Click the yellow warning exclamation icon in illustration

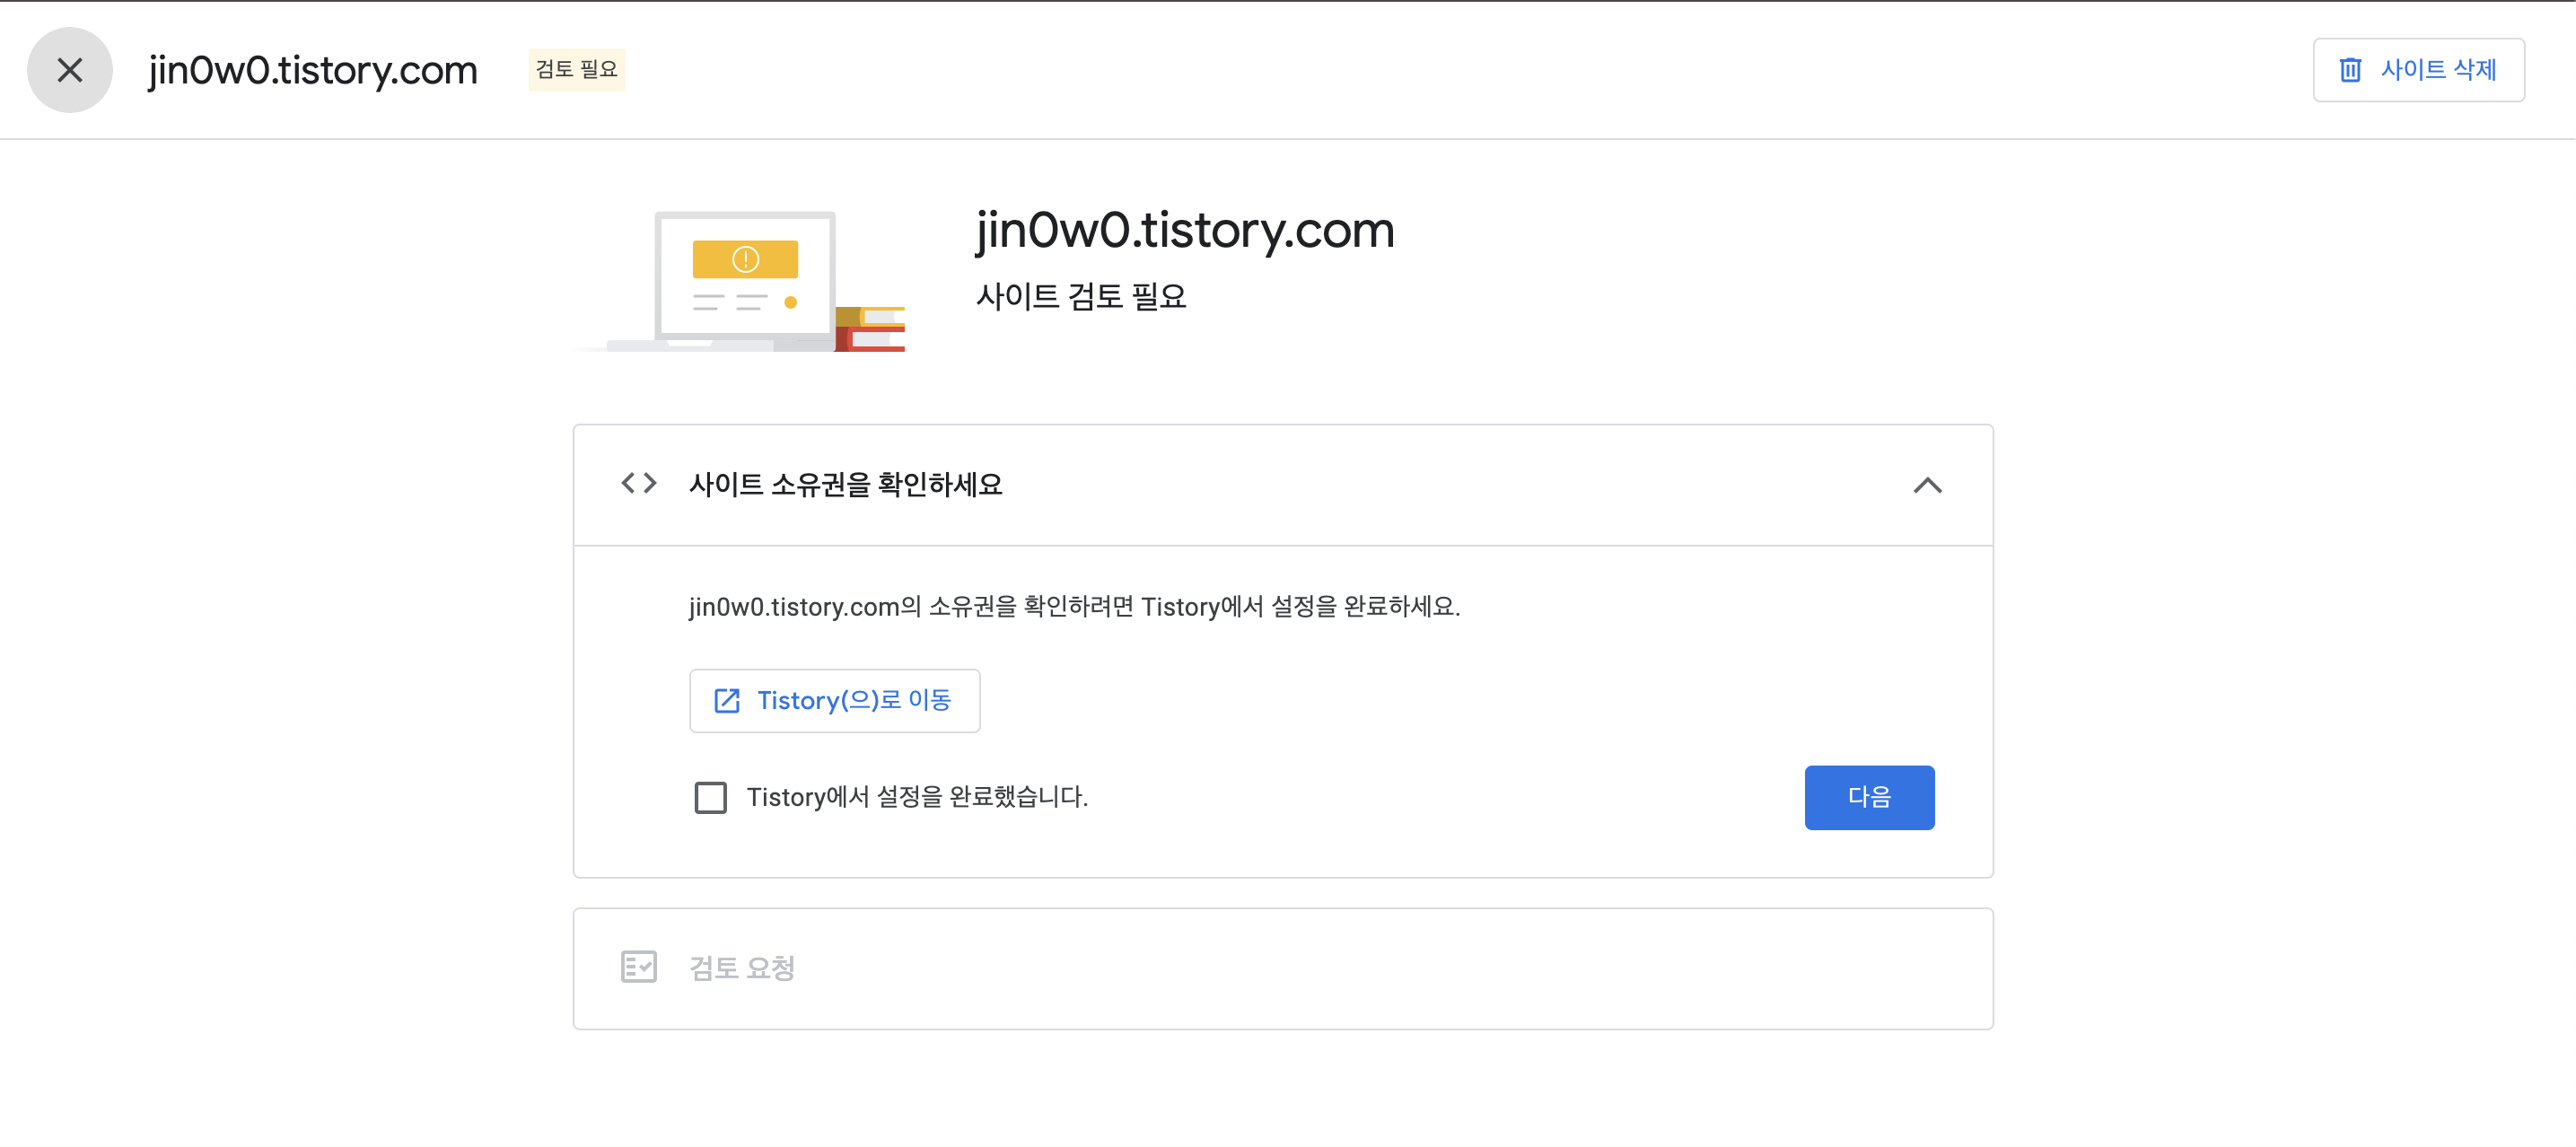(745, 259)
